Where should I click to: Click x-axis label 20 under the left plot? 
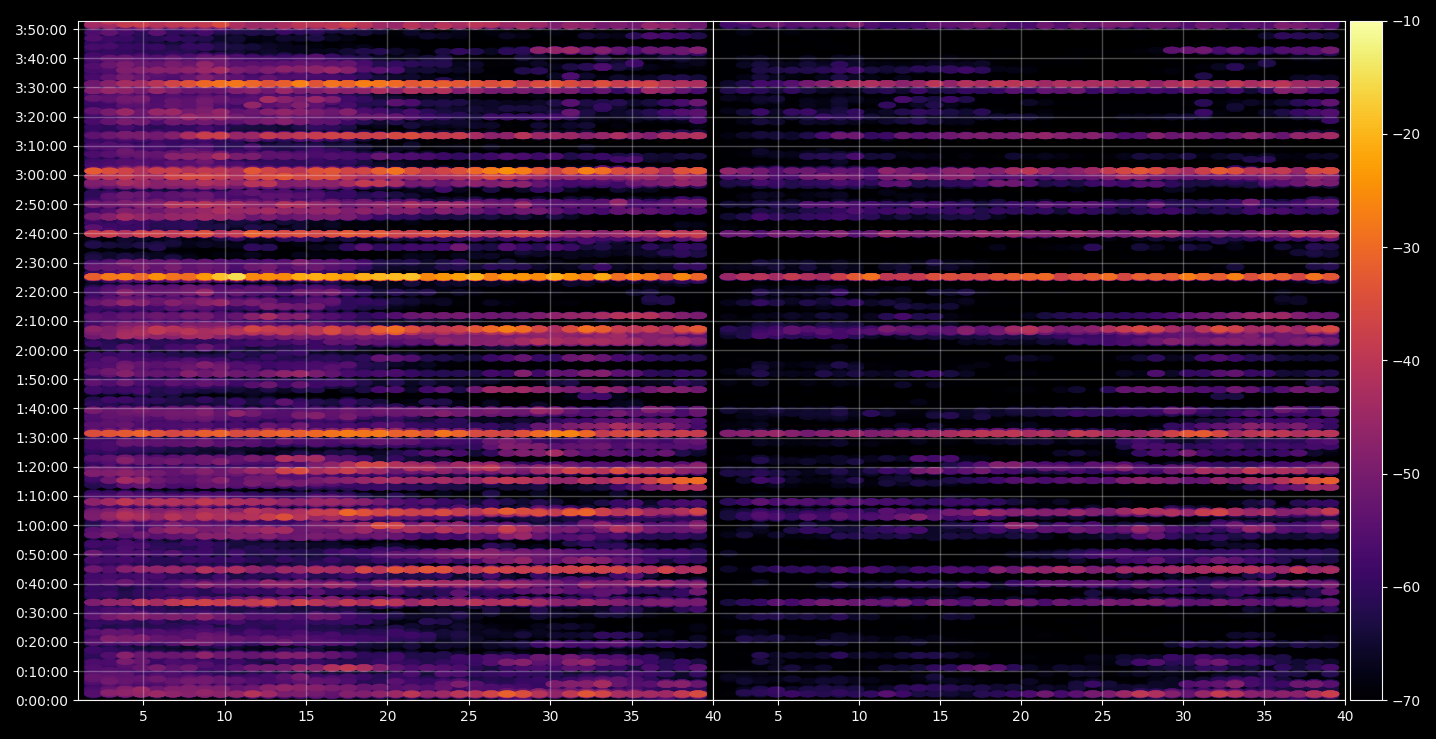[x=387, y=716]
